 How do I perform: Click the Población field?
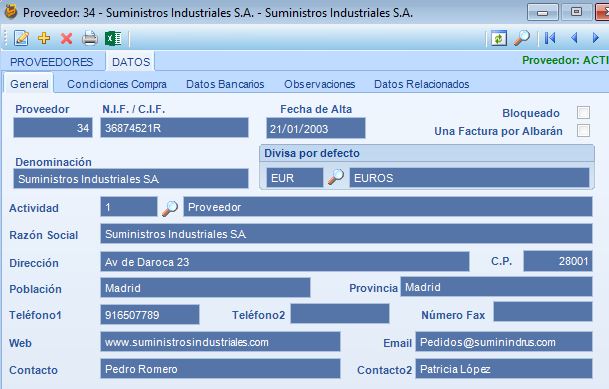205,288
